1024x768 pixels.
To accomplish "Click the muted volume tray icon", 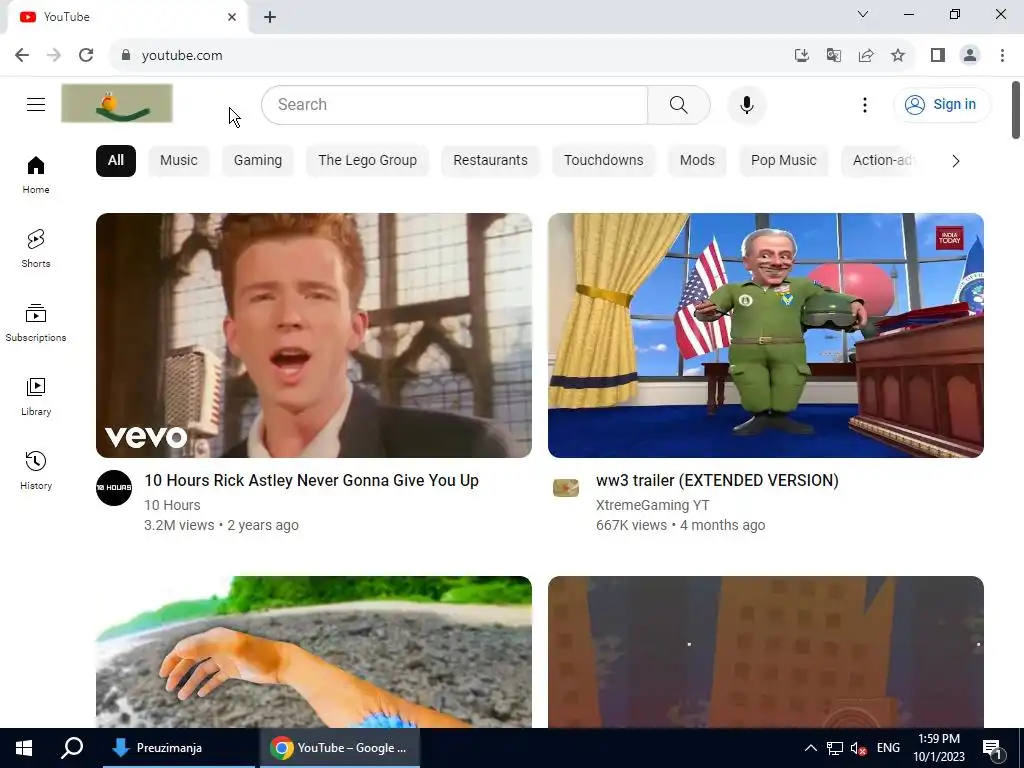I will tap(858, 748).
